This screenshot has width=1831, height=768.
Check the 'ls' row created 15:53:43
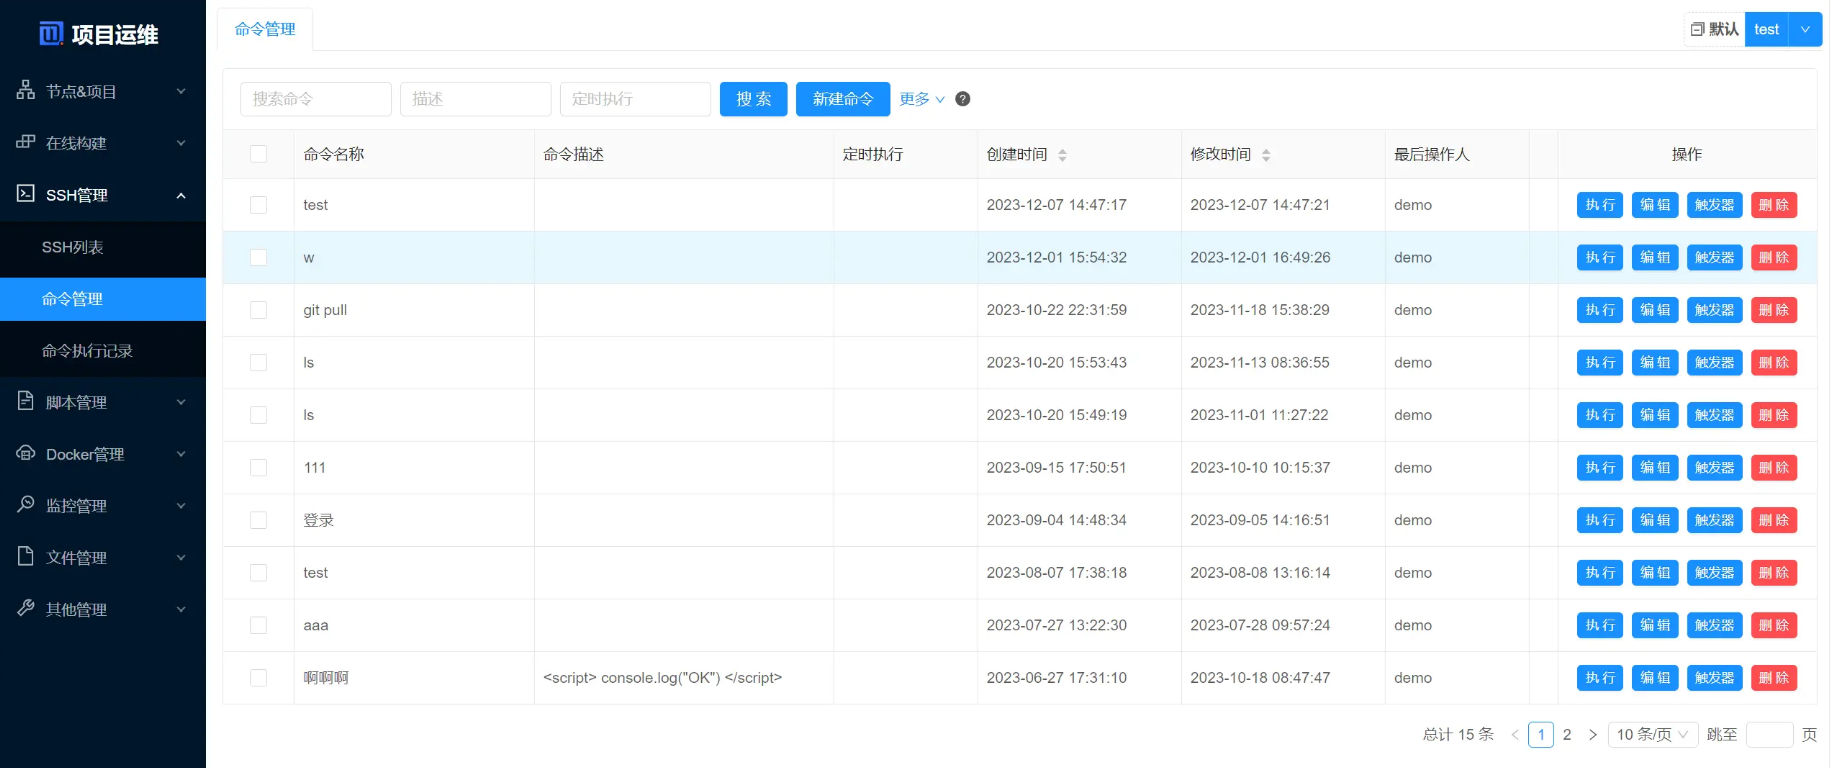point(259,363)
